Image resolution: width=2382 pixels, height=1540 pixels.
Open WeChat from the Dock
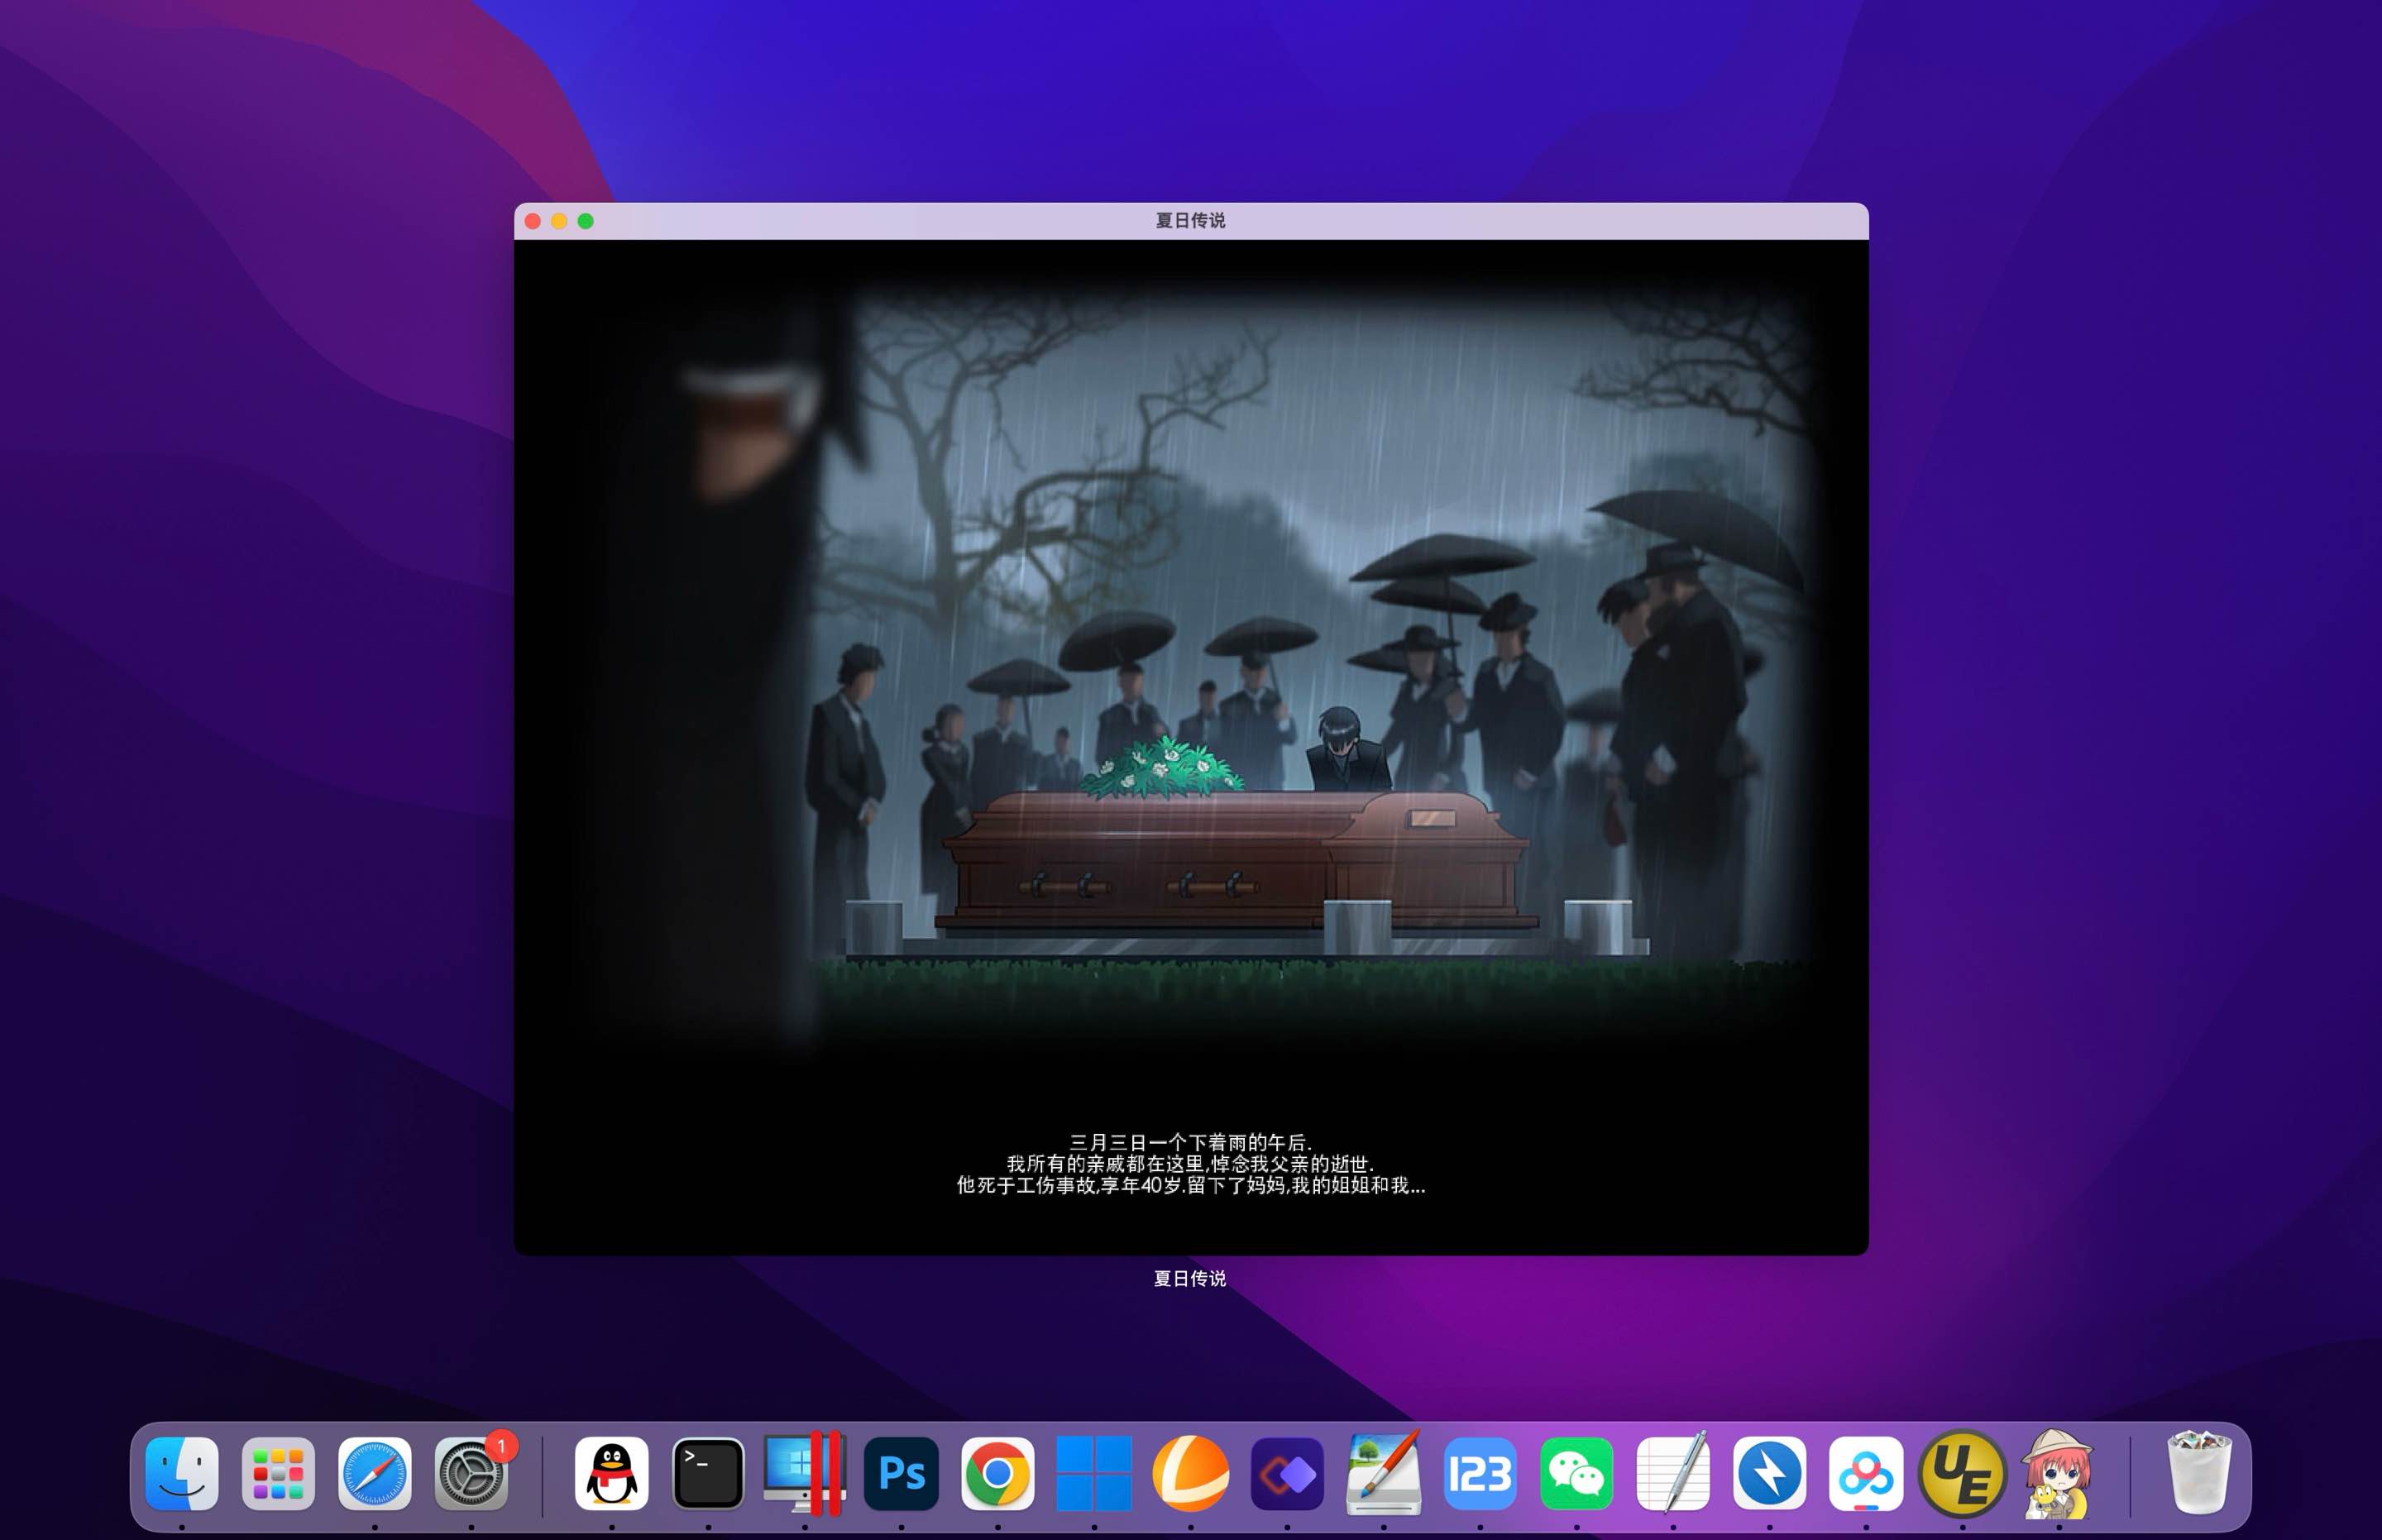[x=1576, y=1474]
